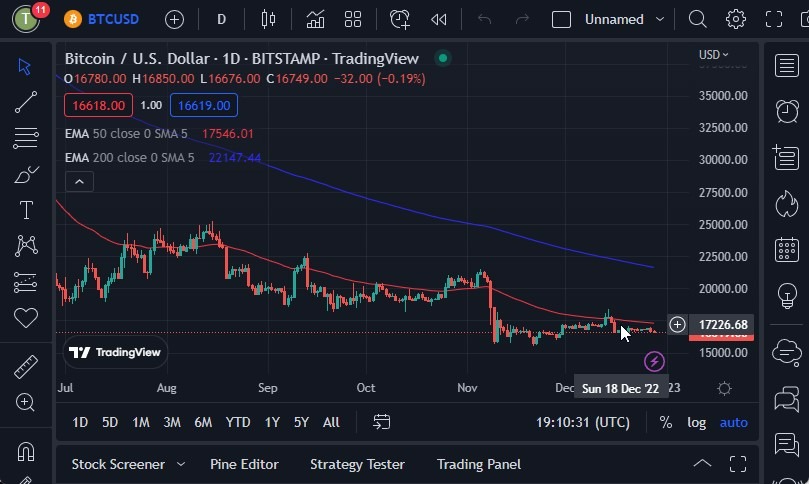The image size is (809, 484).
Task: Open the patterns tool
Action: click(26, 246)
